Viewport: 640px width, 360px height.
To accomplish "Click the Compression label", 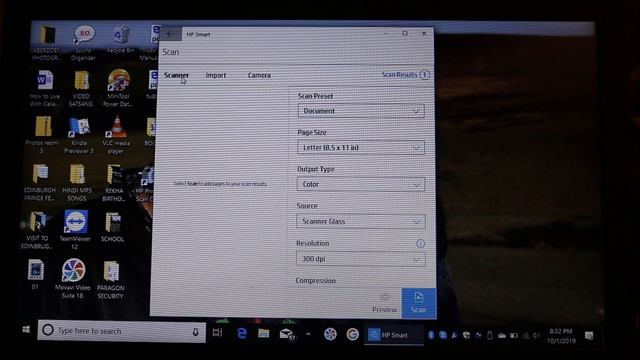I will [316, 281].
